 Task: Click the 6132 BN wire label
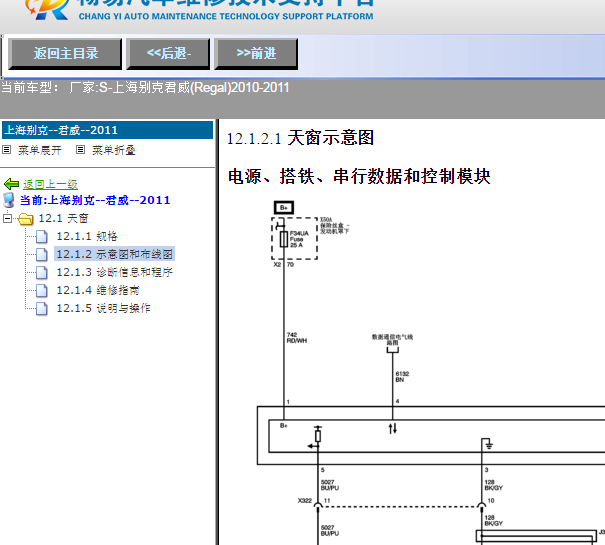coord(402,377)
